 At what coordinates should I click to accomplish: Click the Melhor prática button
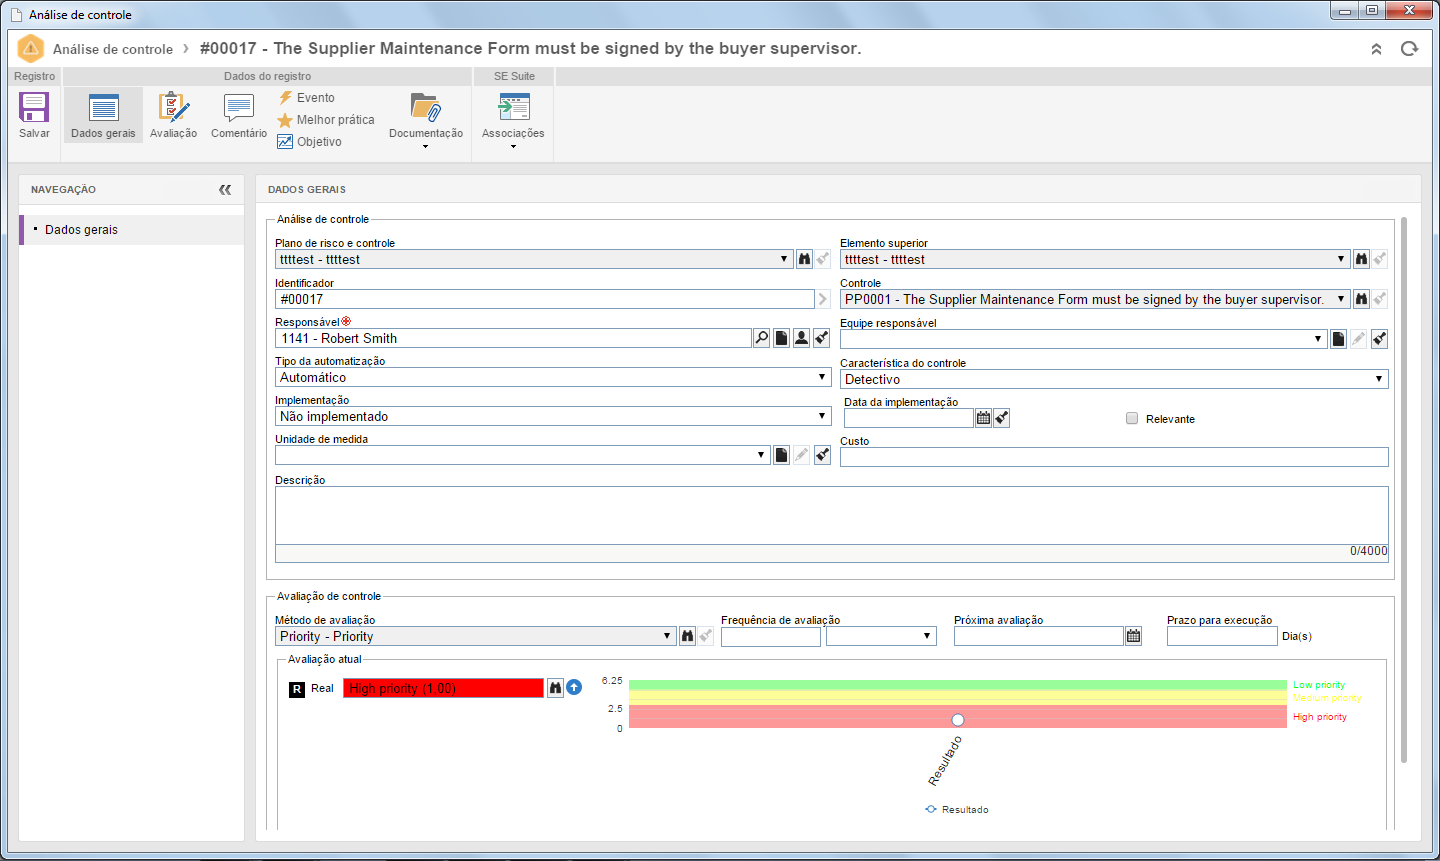(x=326, y=120)
